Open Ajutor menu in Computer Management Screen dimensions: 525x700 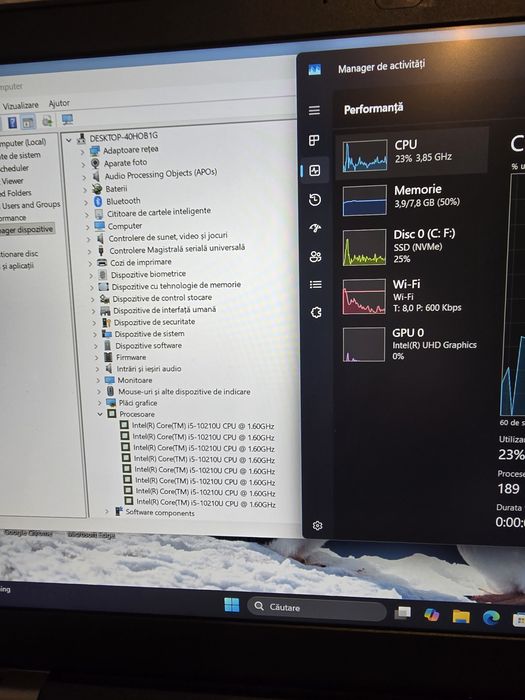click(59, 103)
